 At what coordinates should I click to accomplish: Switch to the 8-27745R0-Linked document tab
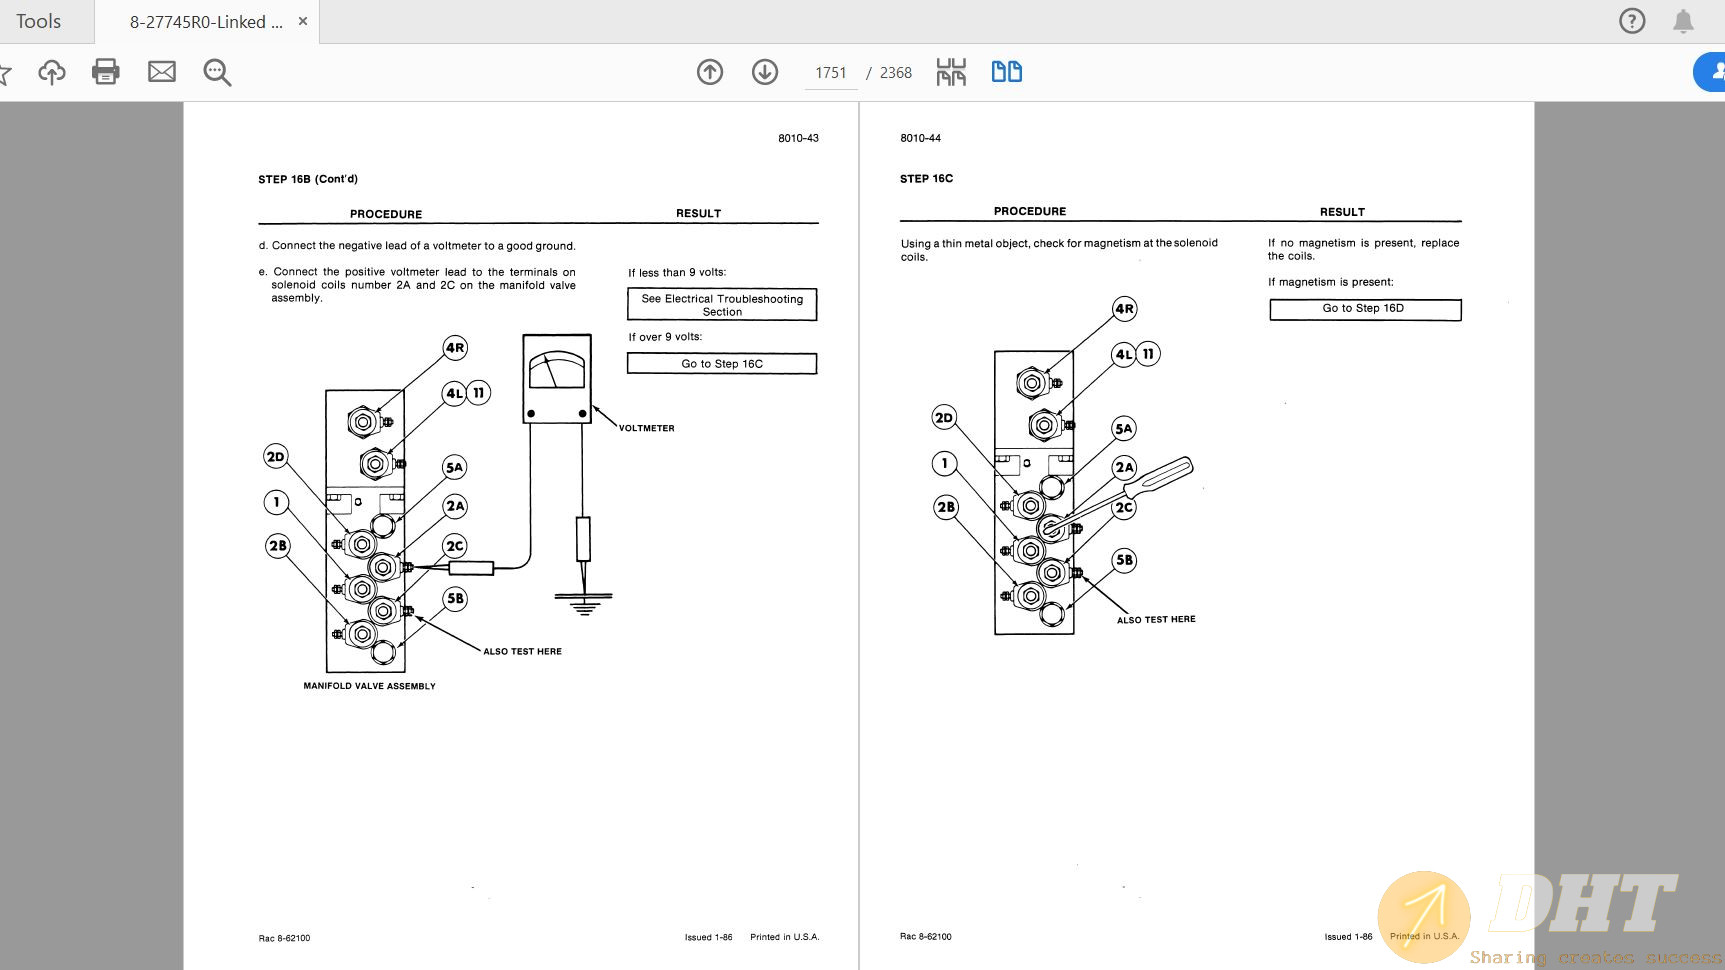[x=205, y=22]
